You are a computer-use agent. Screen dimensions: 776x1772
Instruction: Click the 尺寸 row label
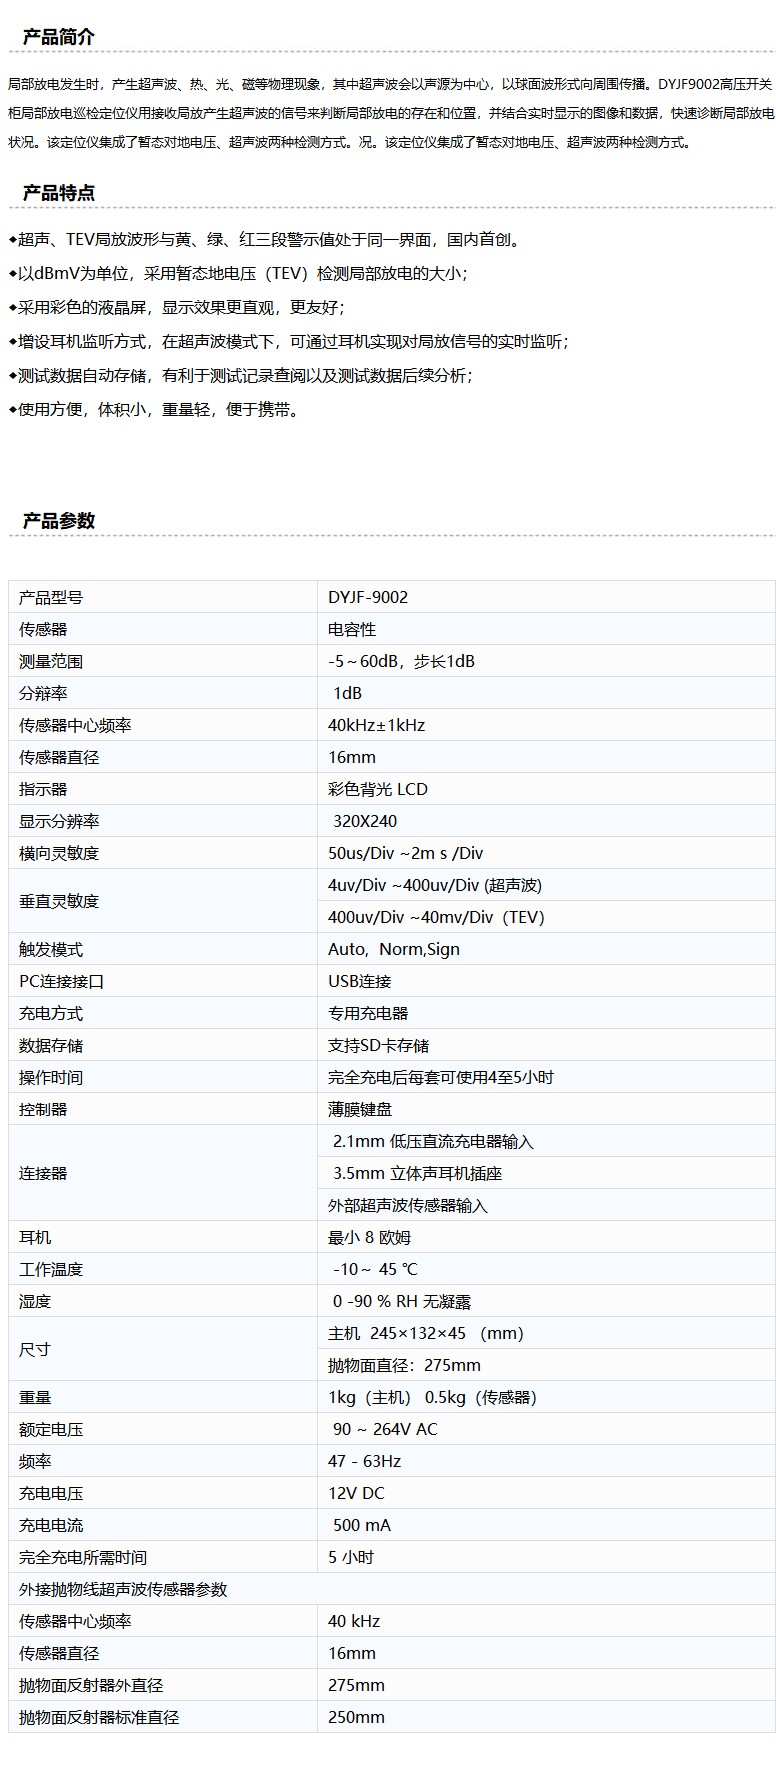35,1349
